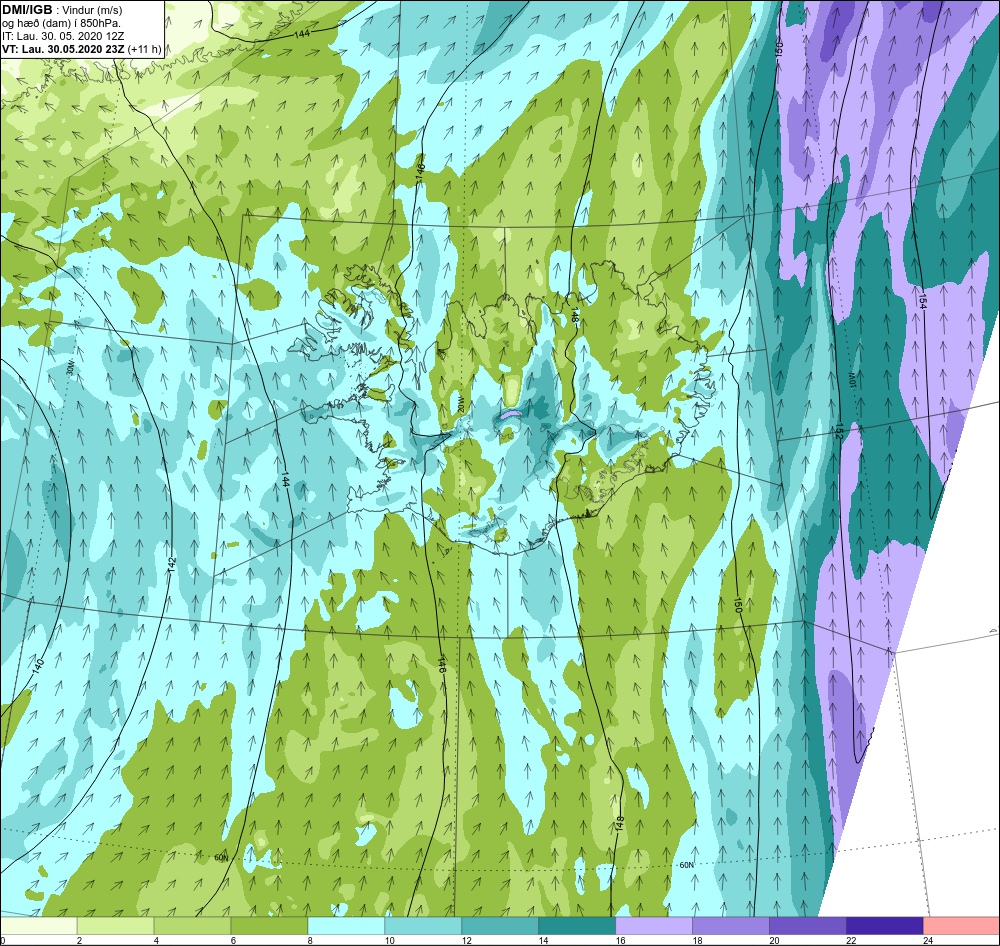Image resolution: width=1000 pixels, height=946 pixels.
Task: Click the '10W' longitude label
Action: [851, 380]
